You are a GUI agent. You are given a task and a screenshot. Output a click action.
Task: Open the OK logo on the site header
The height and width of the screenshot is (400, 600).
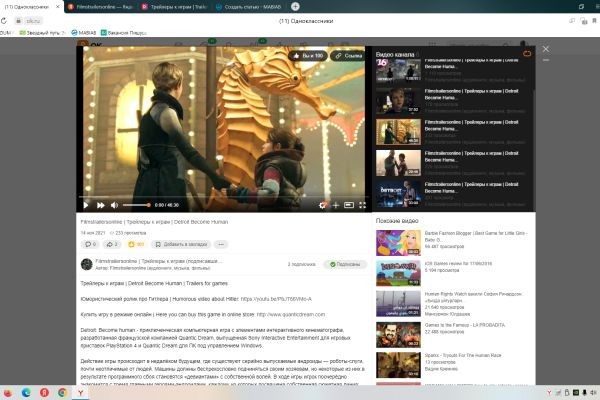90,44
